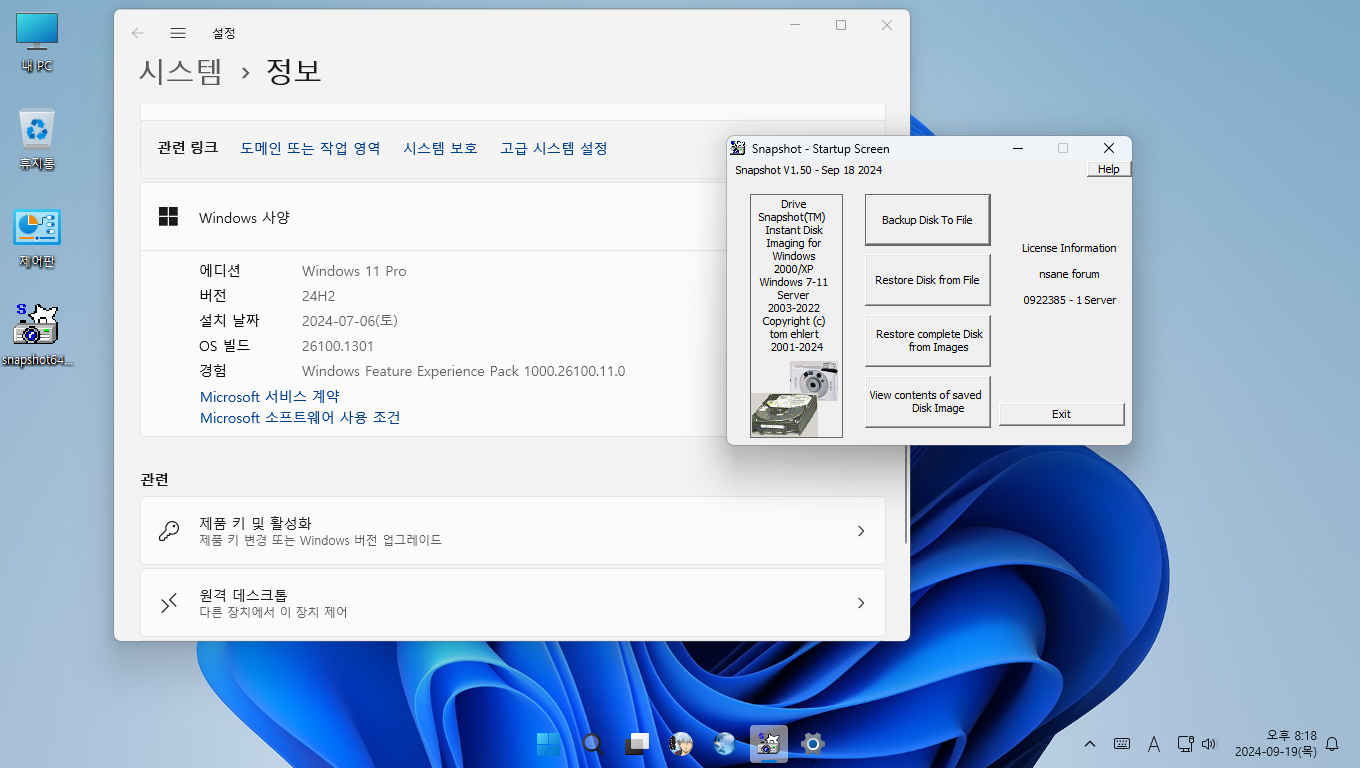Expand 제품 키 및 활성화 chevron
The image size is (1360, 768).
[x=861, y=531]
